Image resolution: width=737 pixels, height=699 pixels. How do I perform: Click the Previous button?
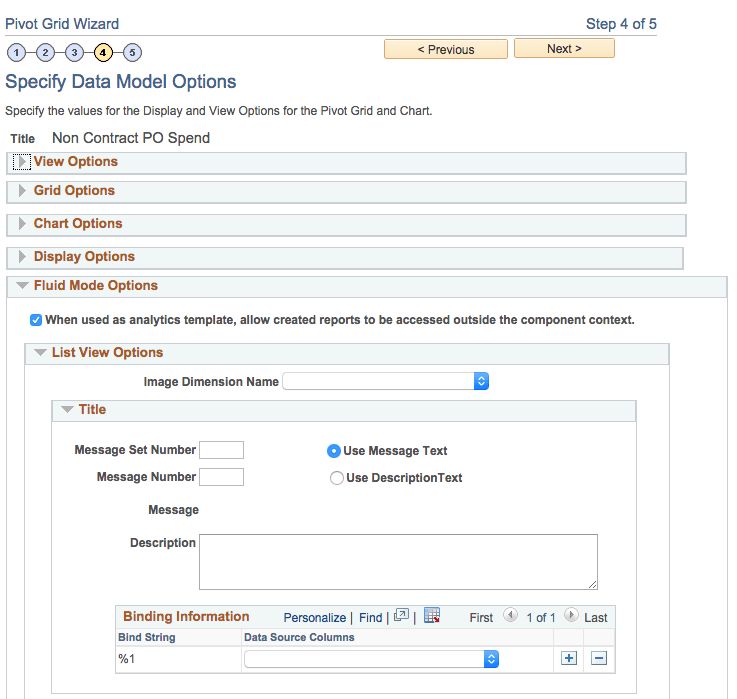446,49
